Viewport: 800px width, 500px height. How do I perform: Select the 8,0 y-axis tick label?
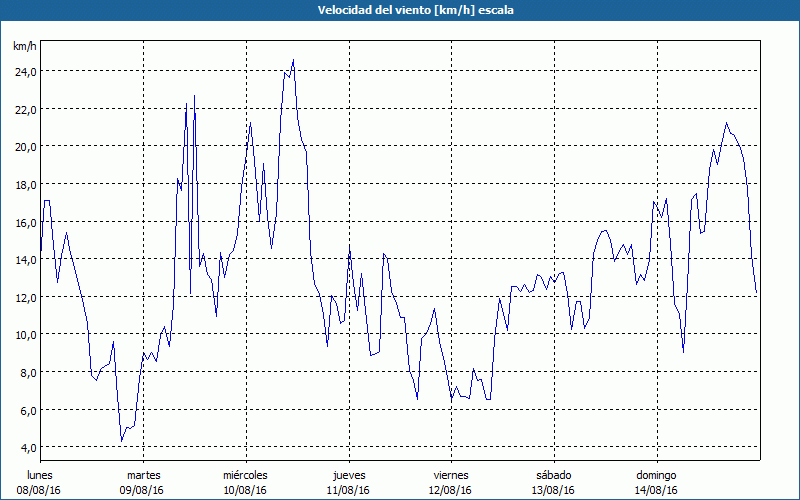(x=27, y=372)
